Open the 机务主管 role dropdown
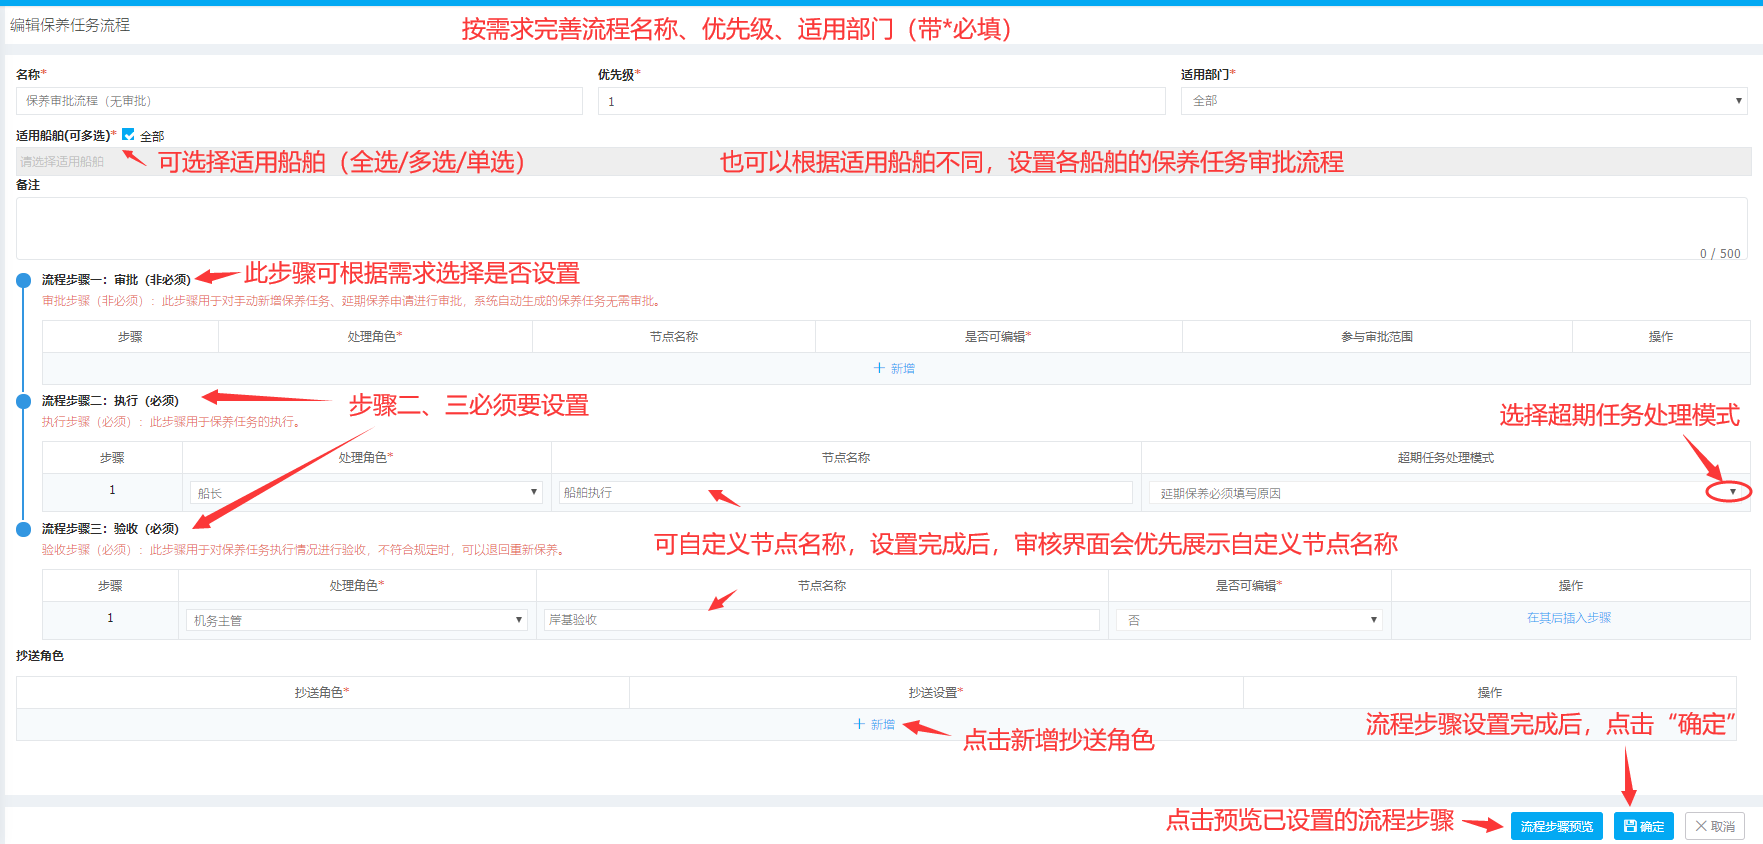 pos(357,620)
